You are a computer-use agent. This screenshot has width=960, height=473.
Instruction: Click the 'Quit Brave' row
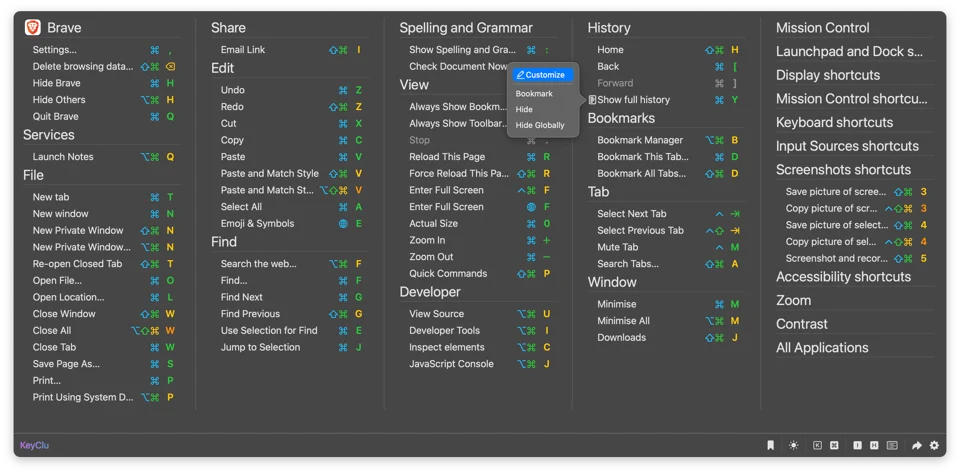pos(103,116)
